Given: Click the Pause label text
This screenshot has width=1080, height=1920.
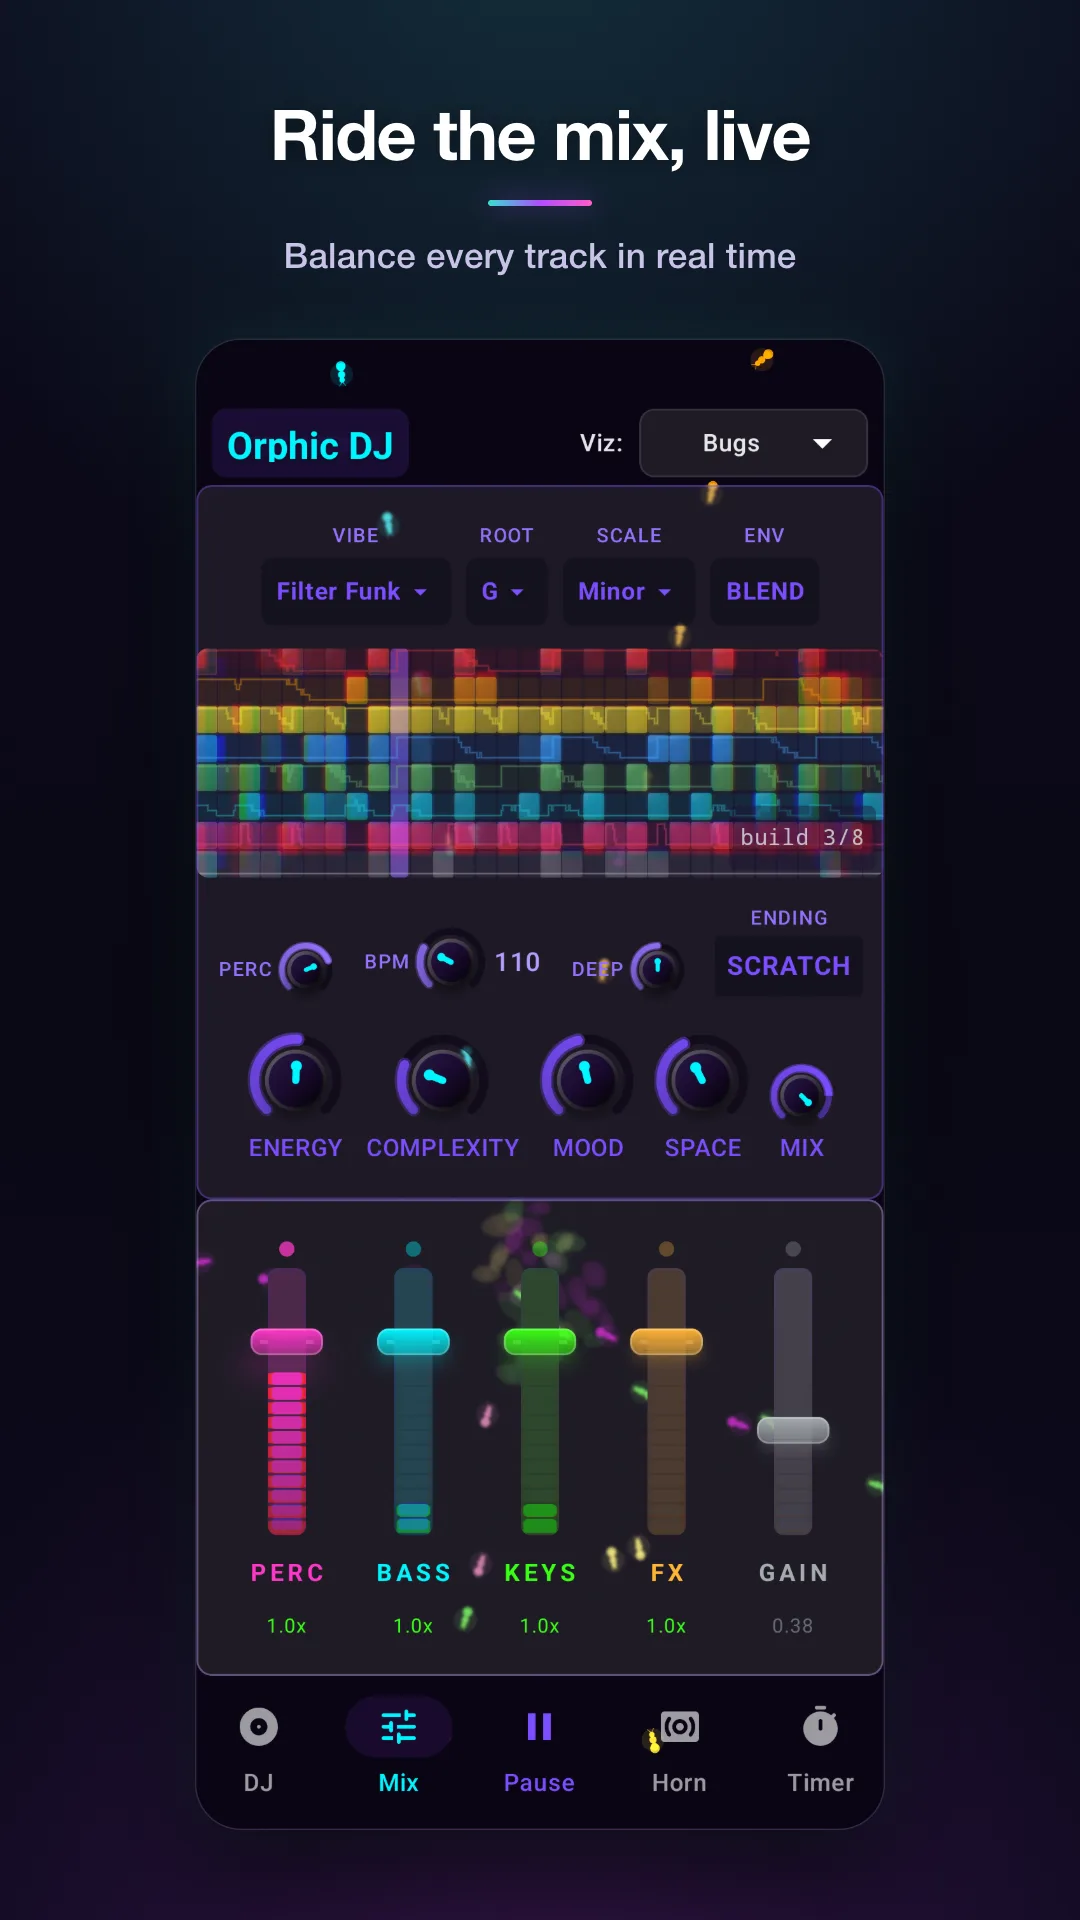Looking at the screenshot, I should pyautogui.click(x=539, y=1783).
